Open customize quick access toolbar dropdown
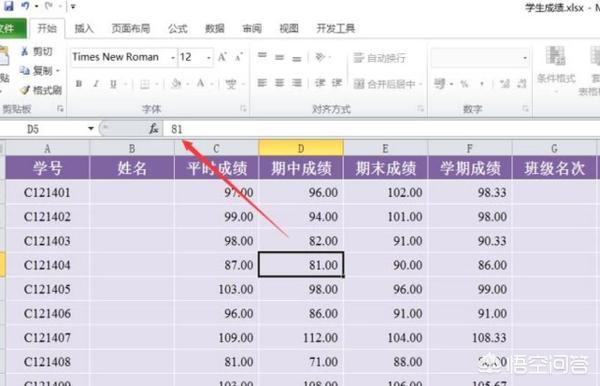The image size is (600, 386). pos(73,6)
